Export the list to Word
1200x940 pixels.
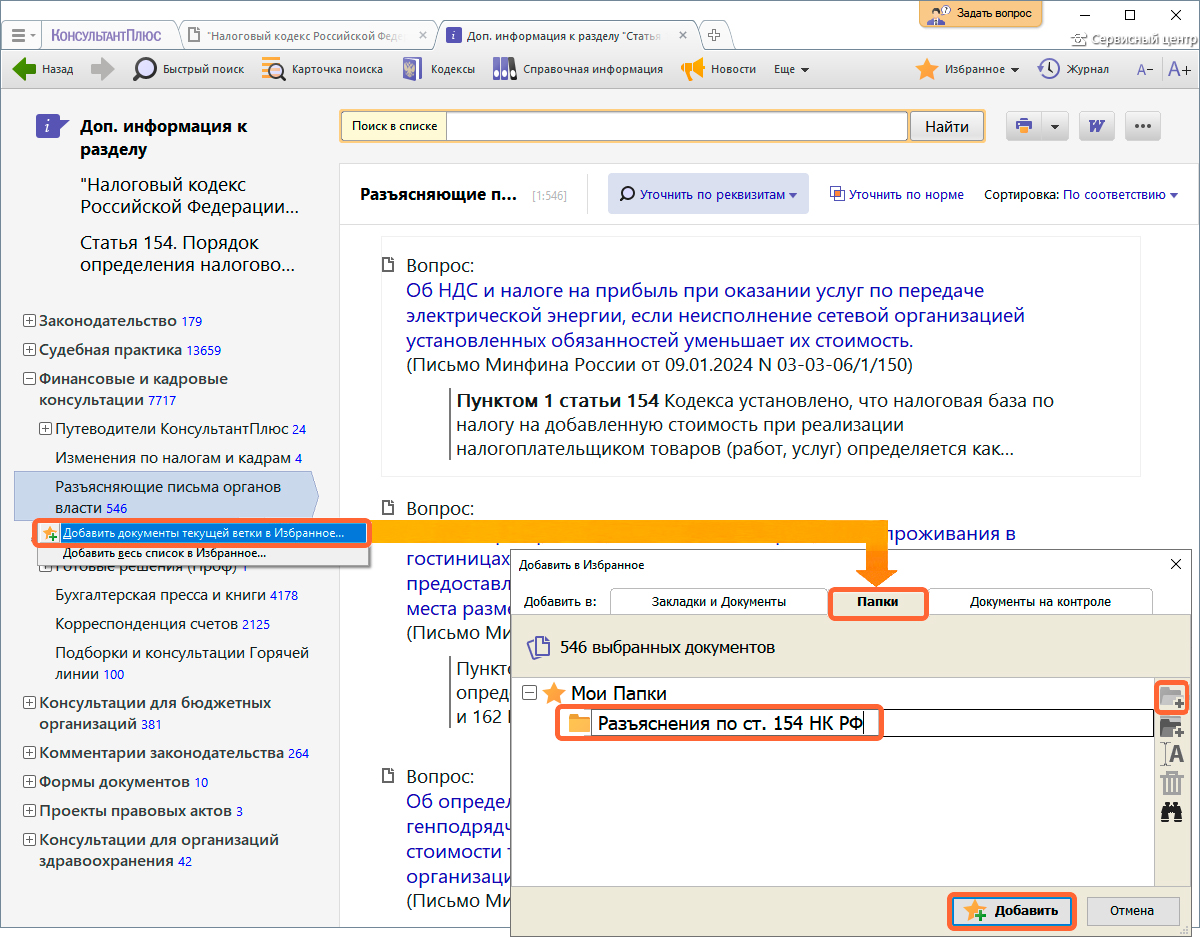1097,126
